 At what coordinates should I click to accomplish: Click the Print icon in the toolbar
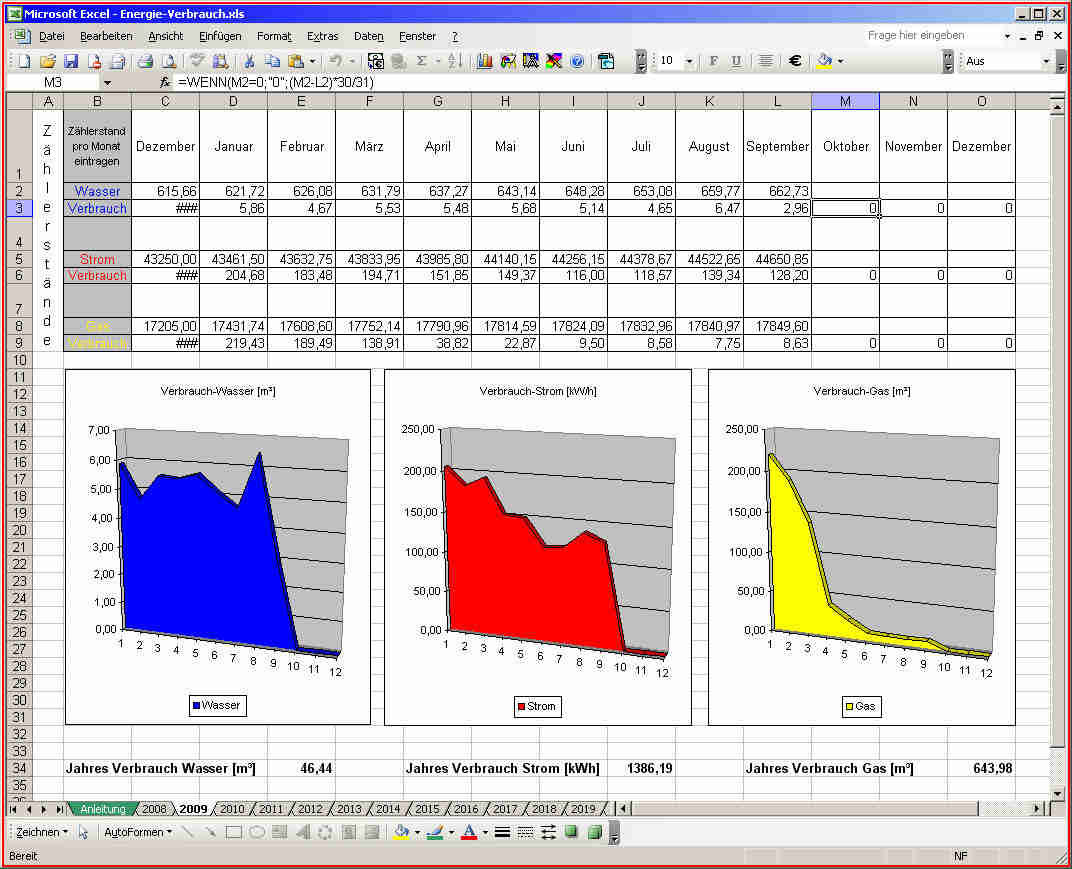point(145,61)
